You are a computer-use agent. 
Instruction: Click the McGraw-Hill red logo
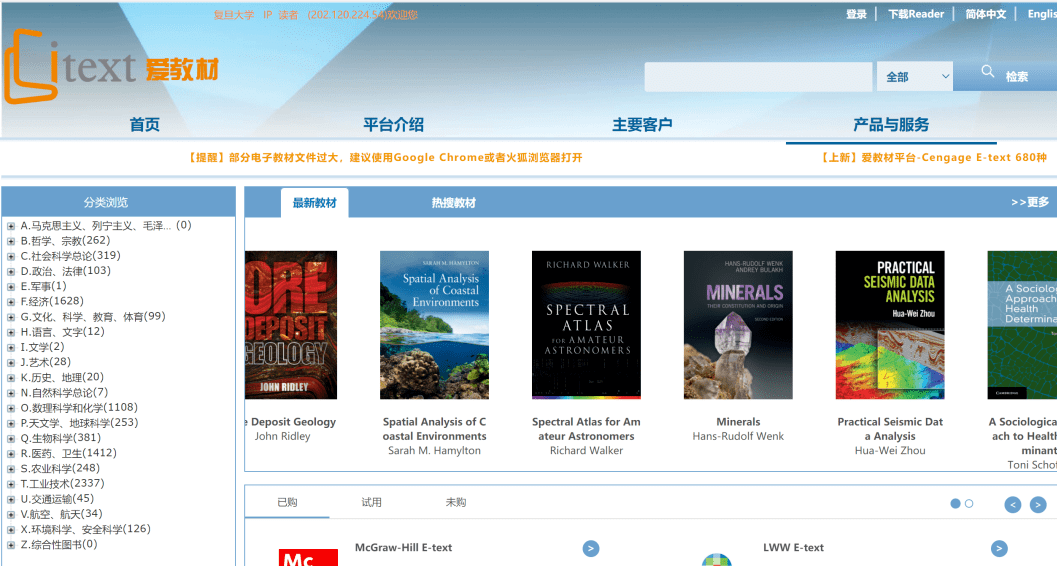point(308,557)
